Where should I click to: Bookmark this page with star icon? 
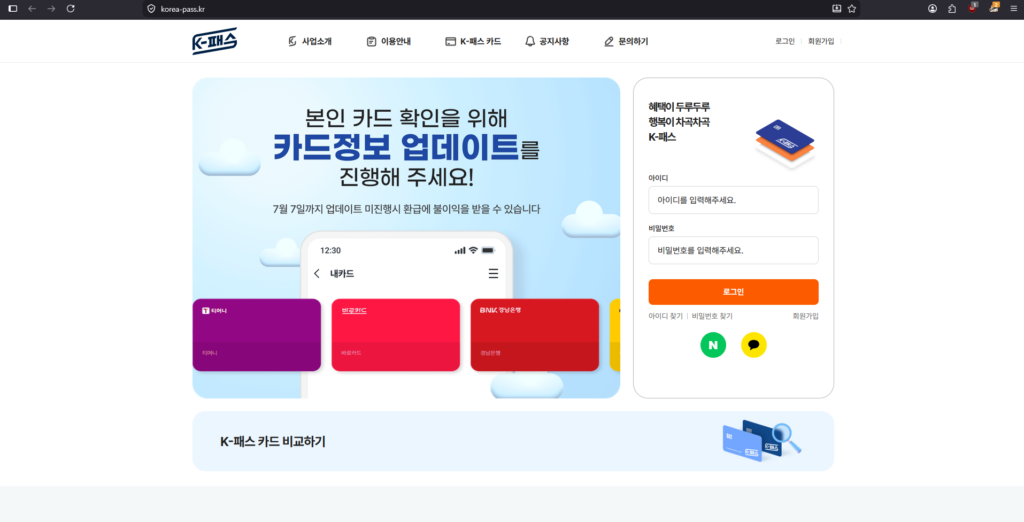(852, 8)
